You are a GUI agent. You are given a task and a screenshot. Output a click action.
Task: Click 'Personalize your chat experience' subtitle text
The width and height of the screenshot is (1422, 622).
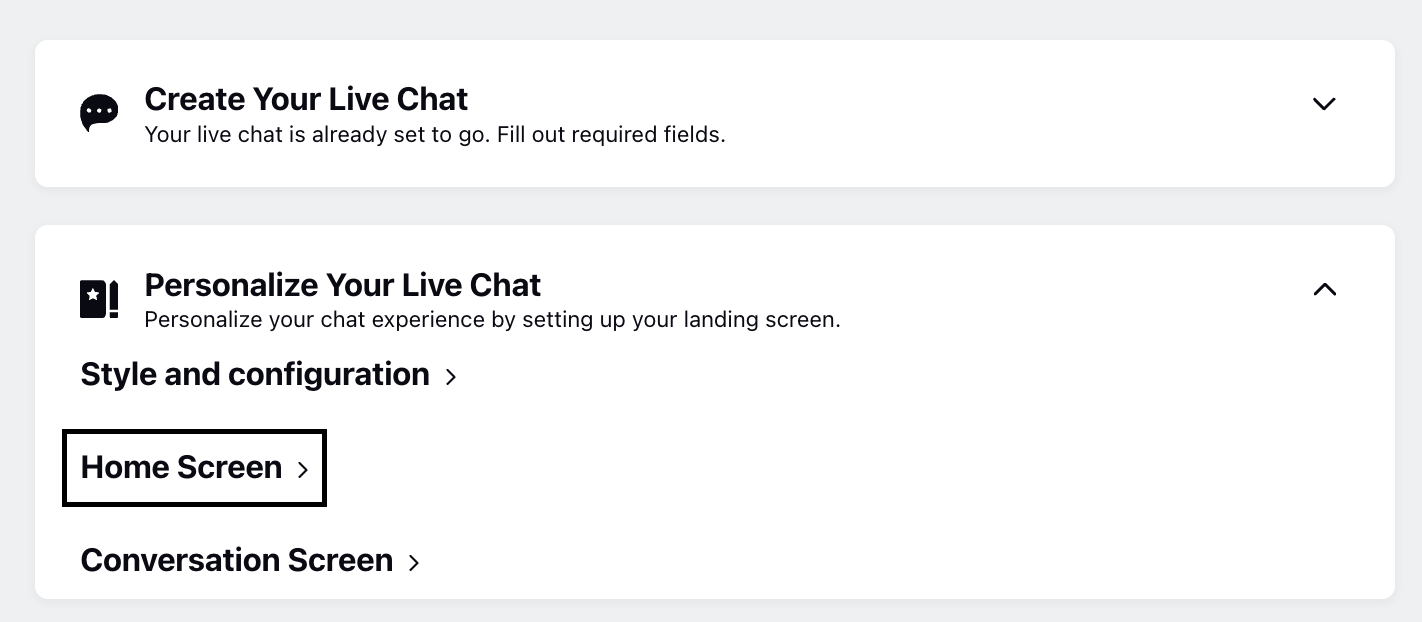[310, 320]
